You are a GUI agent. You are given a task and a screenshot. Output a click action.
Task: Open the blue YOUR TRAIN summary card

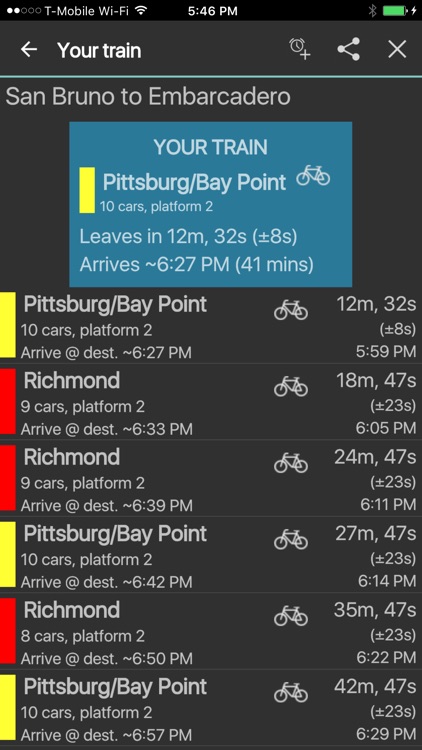[x=211, y=204]
